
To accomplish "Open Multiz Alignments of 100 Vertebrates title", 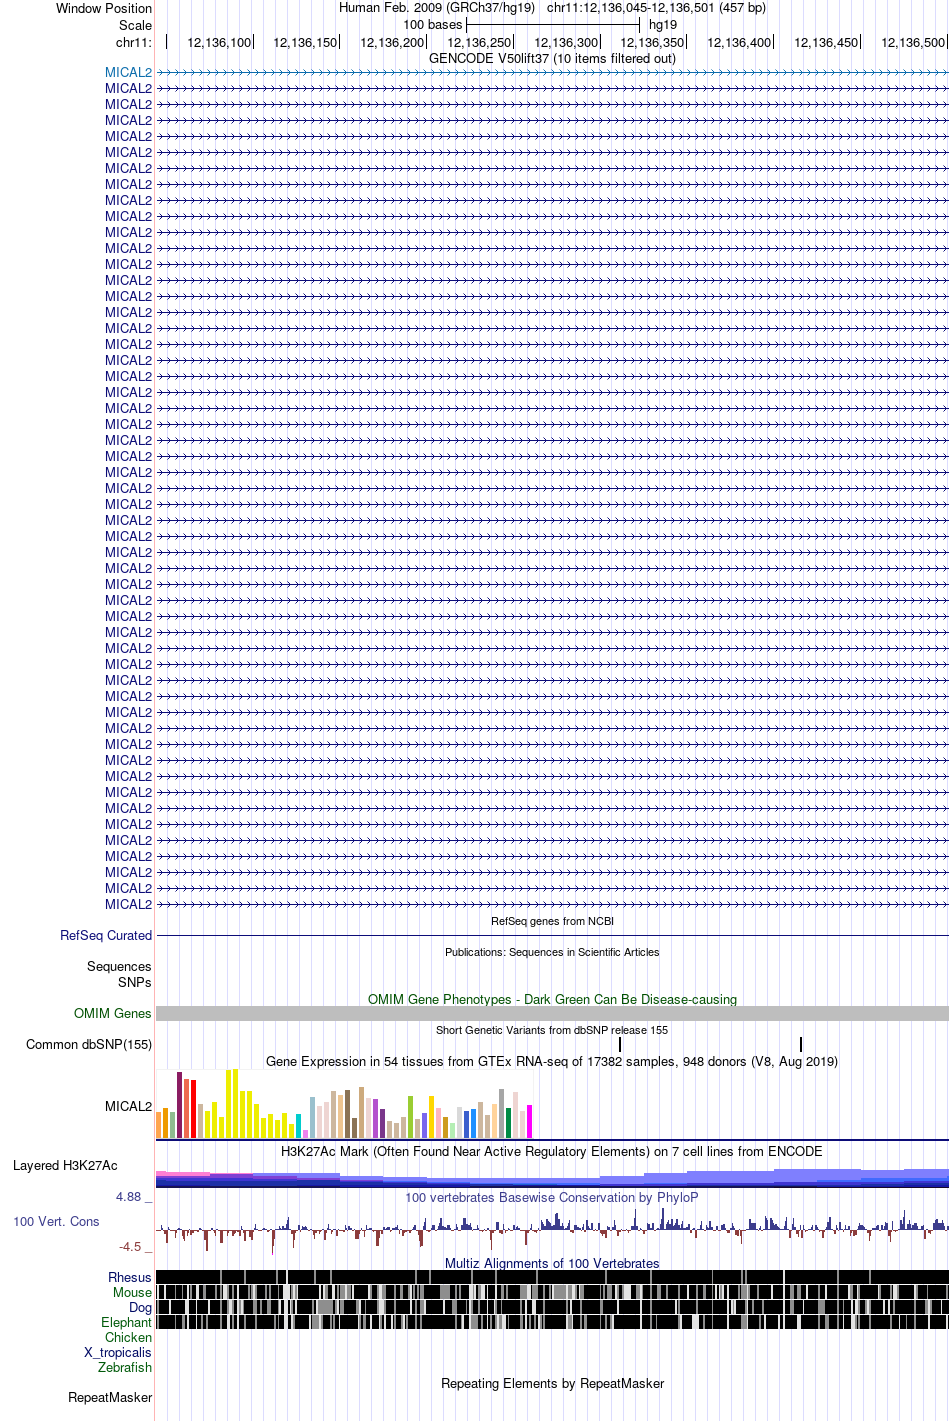I will (552, 1263).
